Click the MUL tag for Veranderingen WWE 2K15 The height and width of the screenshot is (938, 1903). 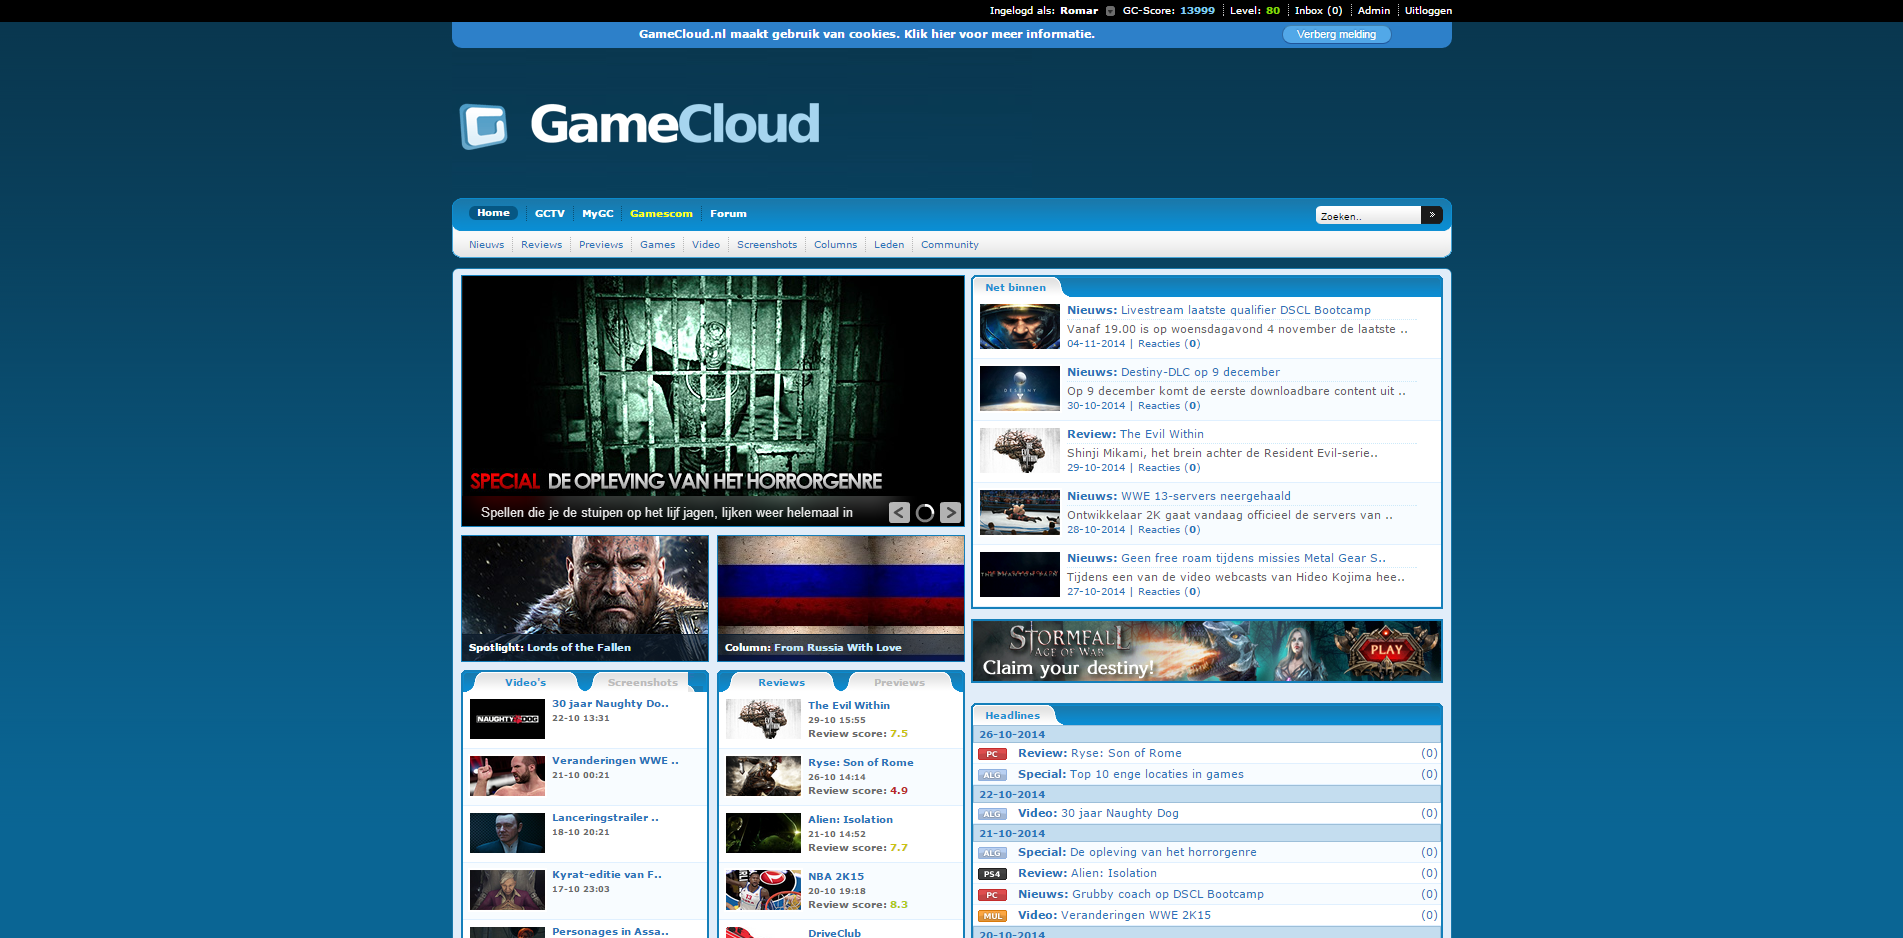(x=992, y=916)
